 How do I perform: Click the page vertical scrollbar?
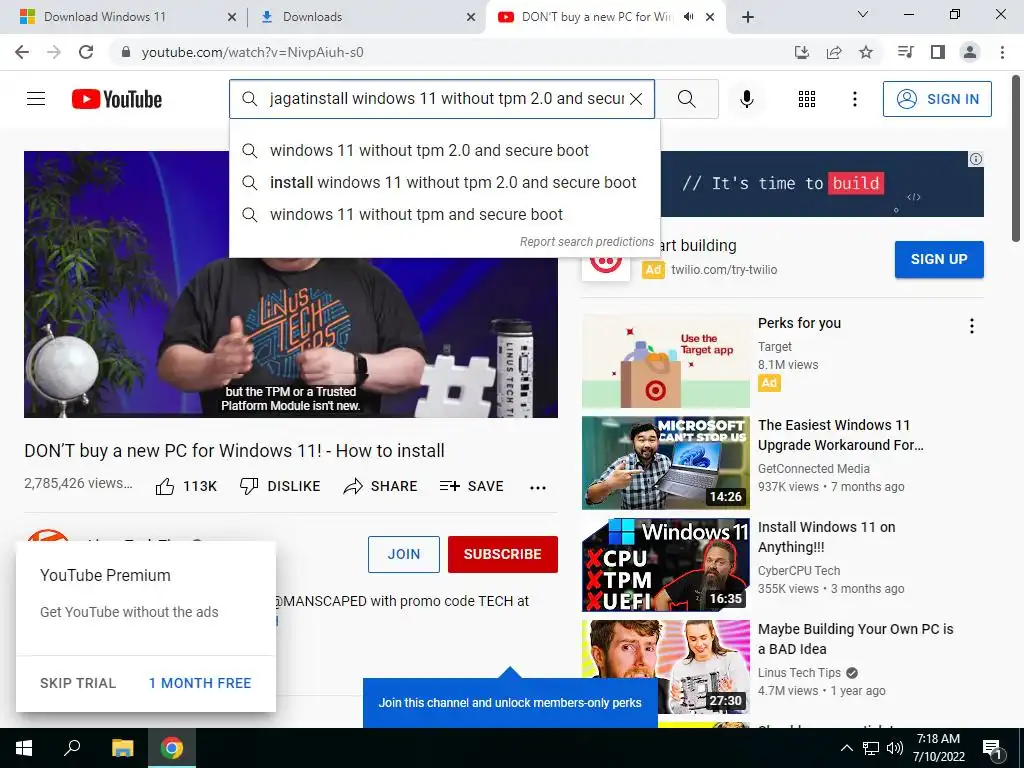pyautogui.click(x=1016, y=157)
